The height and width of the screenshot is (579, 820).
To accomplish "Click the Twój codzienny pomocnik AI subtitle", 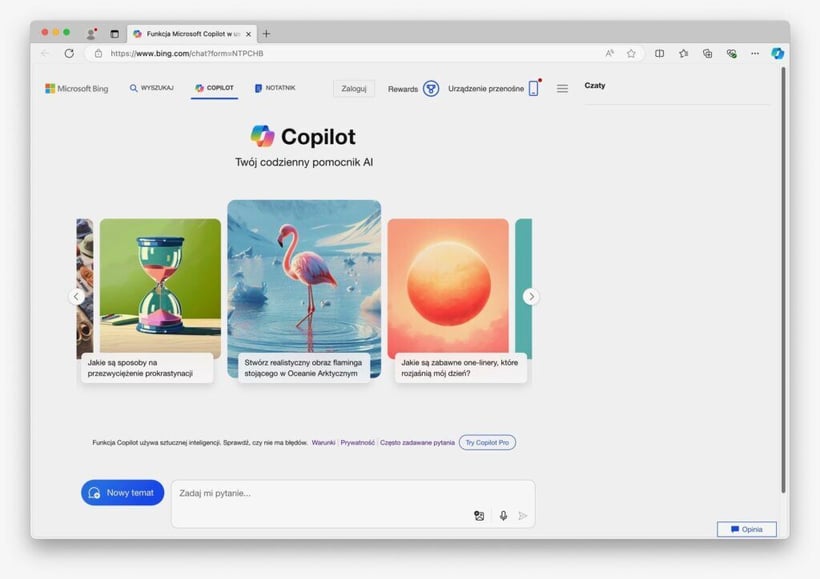I will coord(304,162).
